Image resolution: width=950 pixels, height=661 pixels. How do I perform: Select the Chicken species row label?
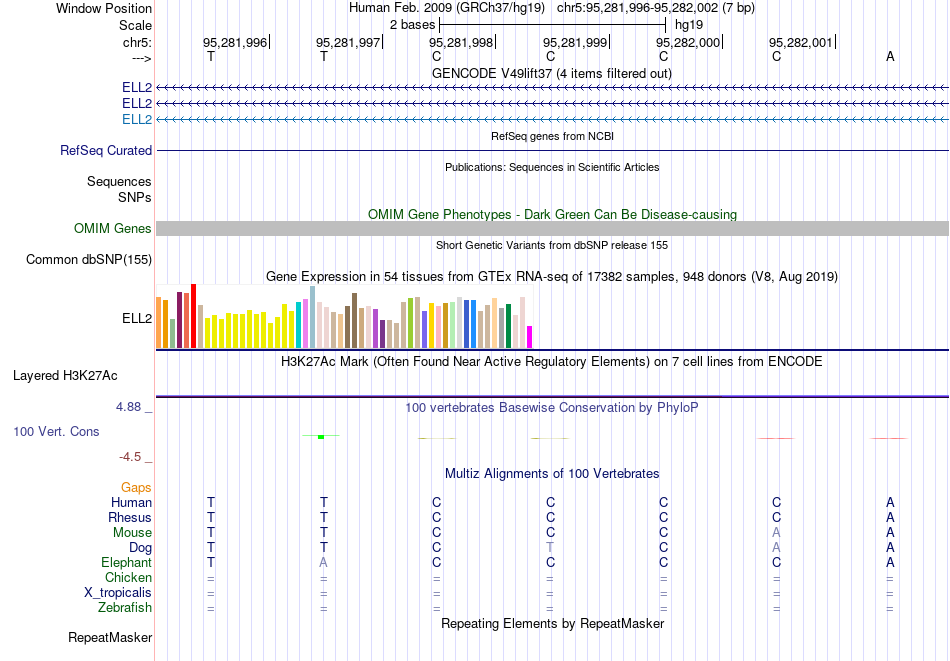(x=128, y=577)
